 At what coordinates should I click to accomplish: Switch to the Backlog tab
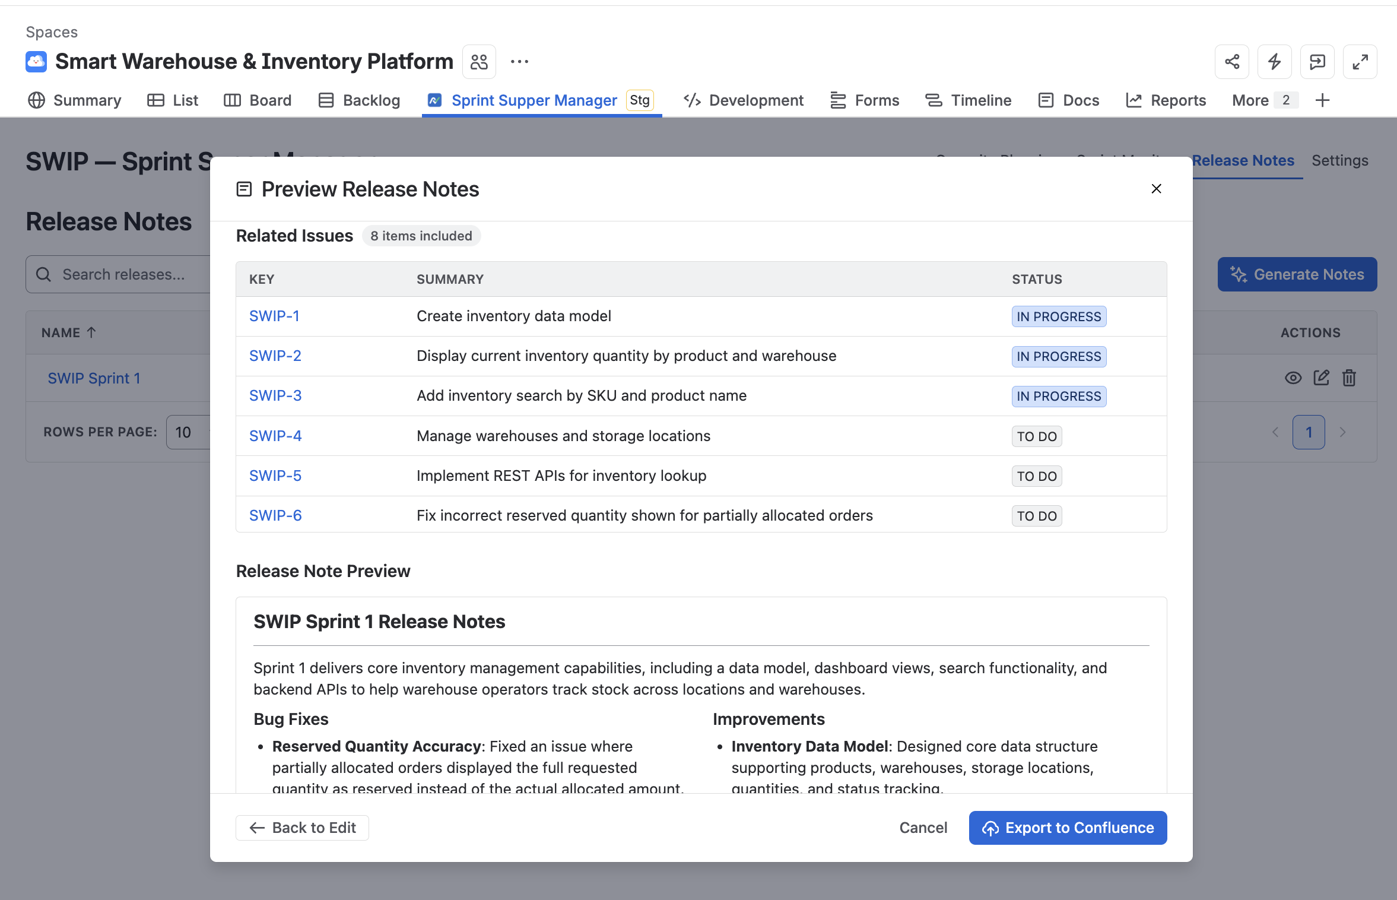pyautogui.click(x=359, y=100)
